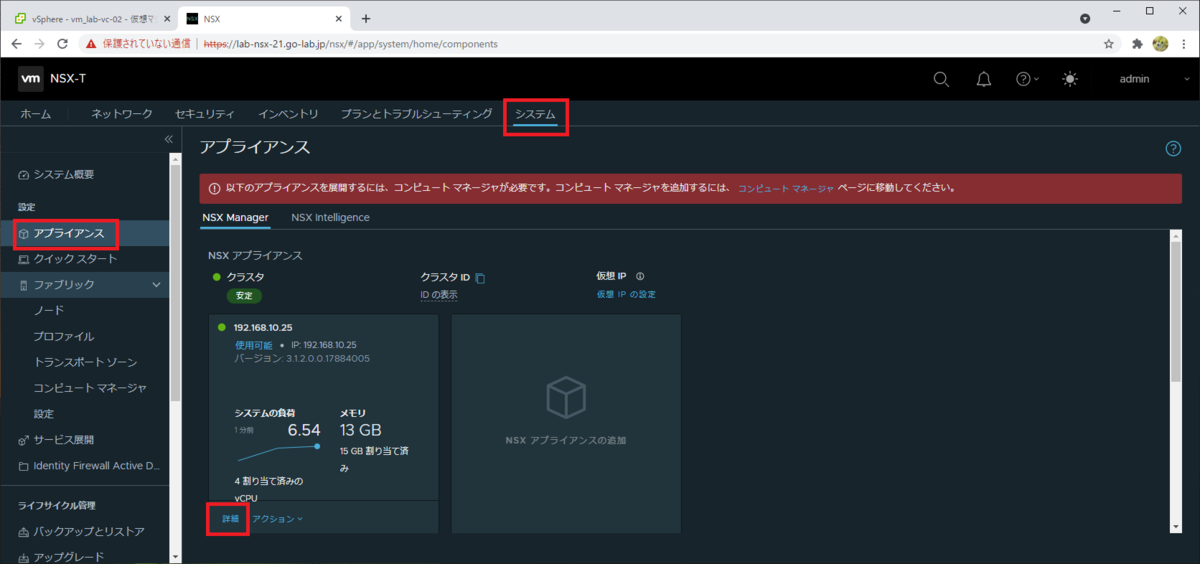Click the 使用可能 status link
1200x564 pixels.
[x=253, y=345]
